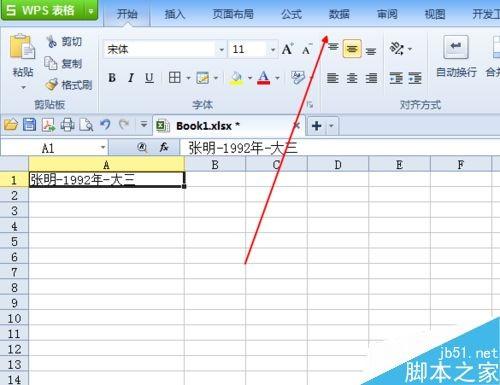The height and width of the screenshot is (385, 500).
Task: Click the formula bar text
Action: 243,148
